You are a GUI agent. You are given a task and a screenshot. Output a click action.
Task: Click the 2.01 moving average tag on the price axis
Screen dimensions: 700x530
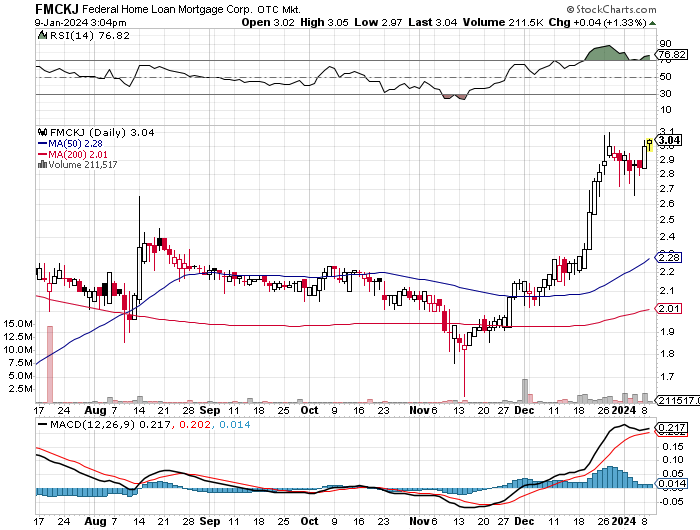click(x=669, y=309)
